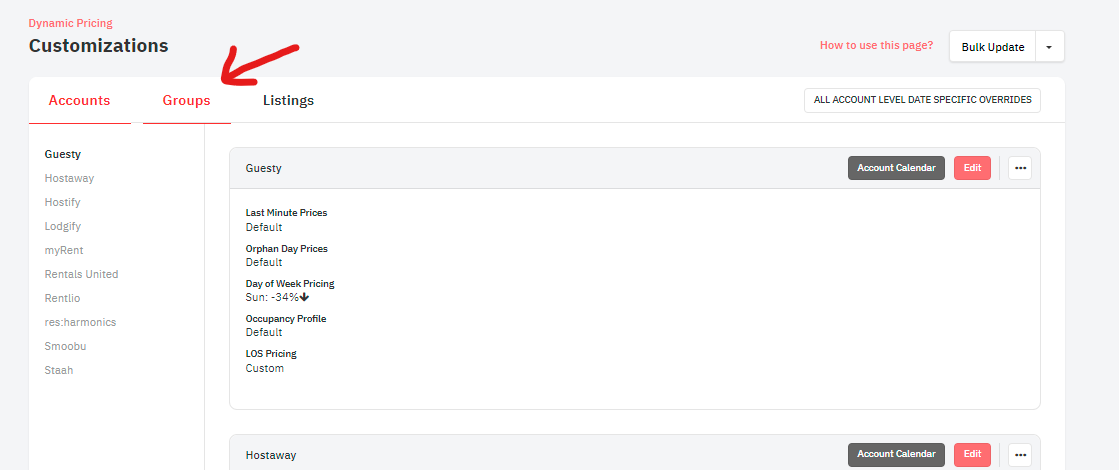Open Account Calendar for Hostaway
1119x470 pixels.
tap(896, 454)
